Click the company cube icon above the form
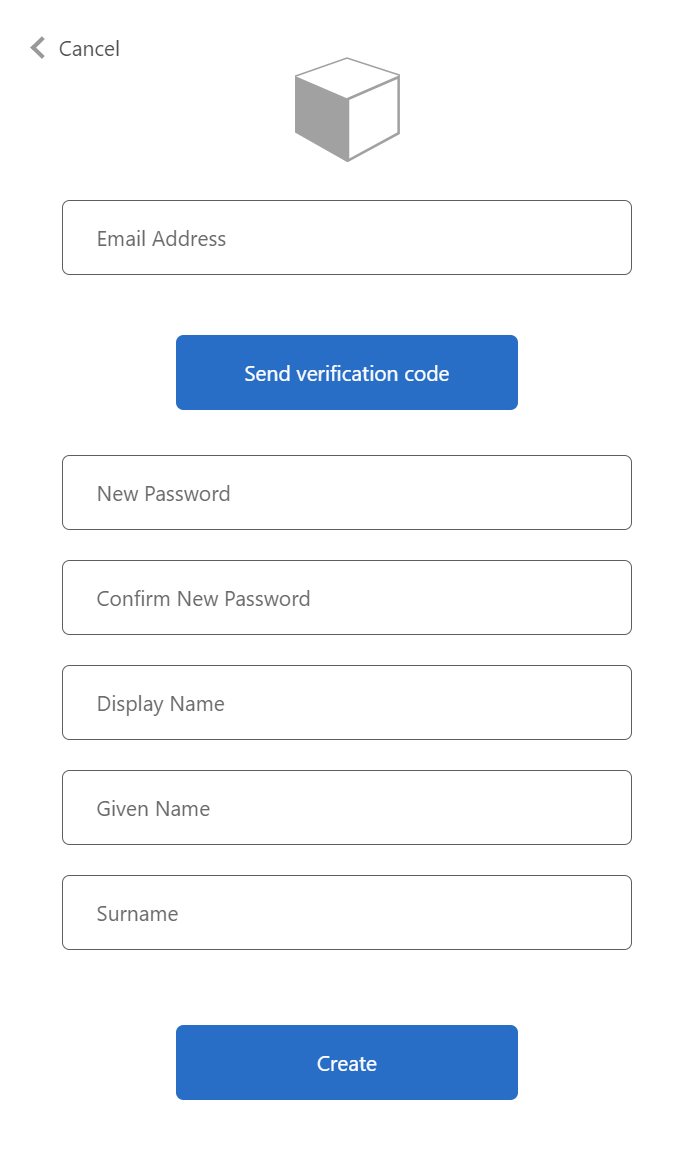This screenshot has height=1153, width=688. [347, 110]
